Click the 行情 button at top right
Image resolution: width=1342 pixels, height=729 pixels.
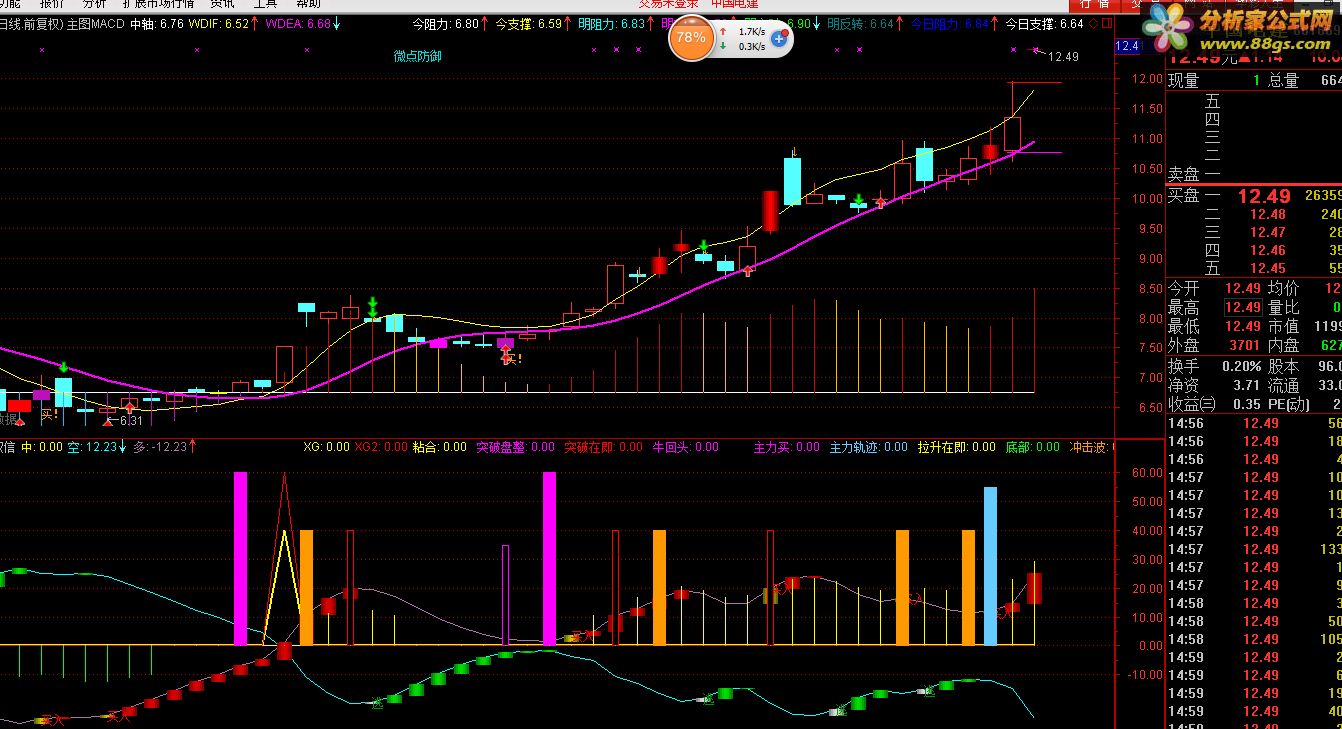pos(1096,4)
